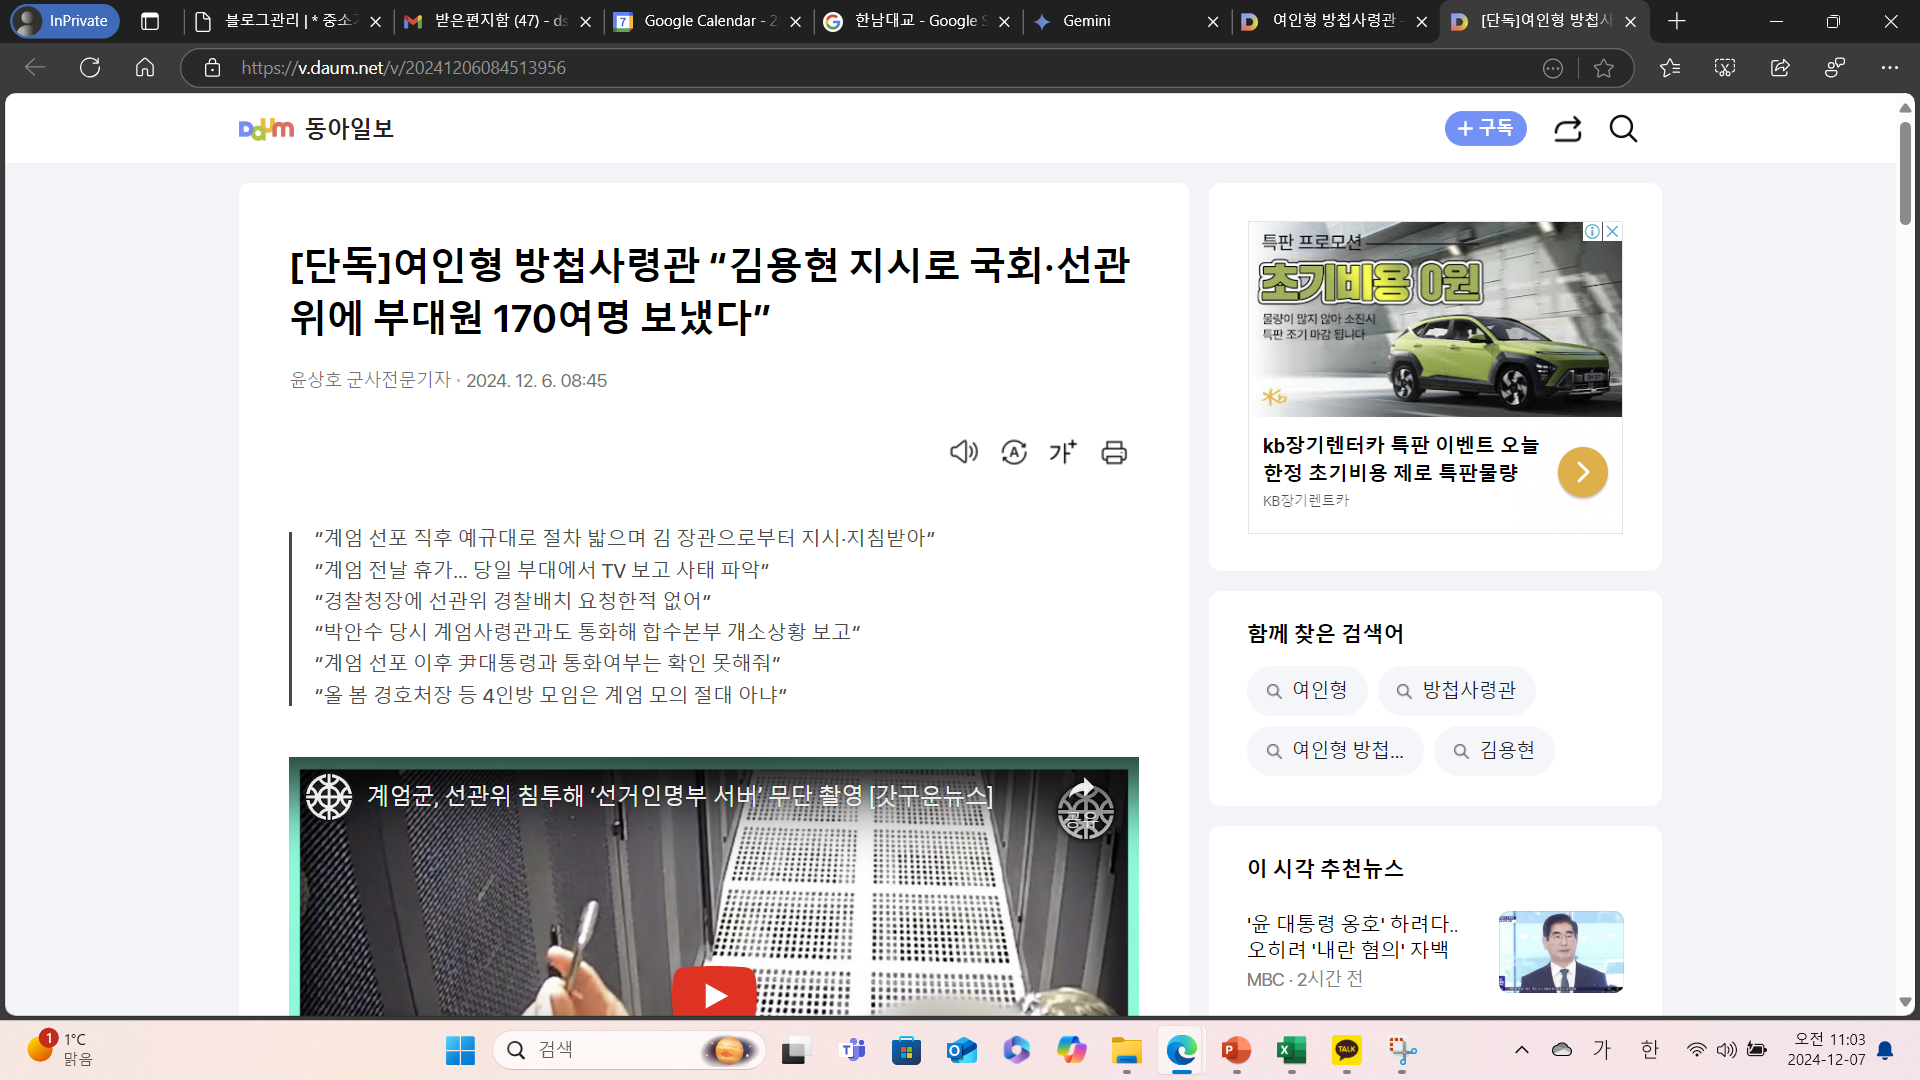The width and height of the screenshot is (1920, 1080).
Task: Open the browser settings and more menu
Action: click(1889, 68)
